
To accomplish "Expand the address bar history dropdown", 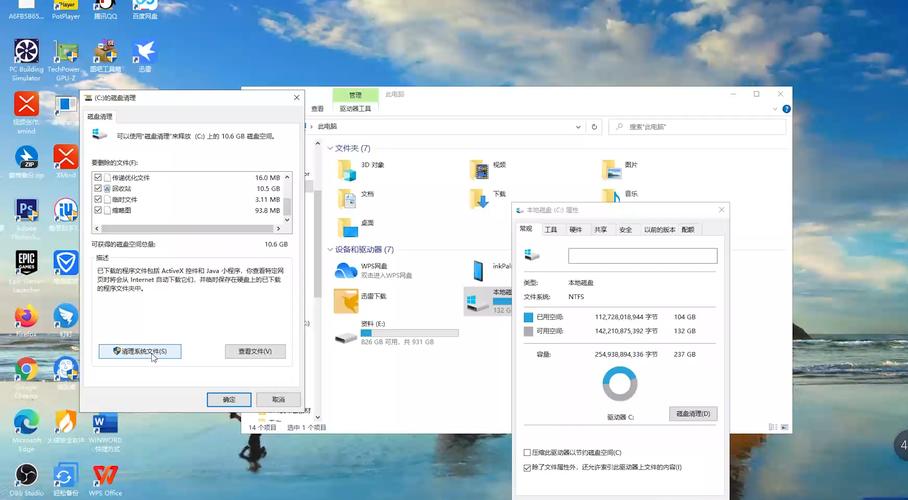I will click(x=578, y=127).
